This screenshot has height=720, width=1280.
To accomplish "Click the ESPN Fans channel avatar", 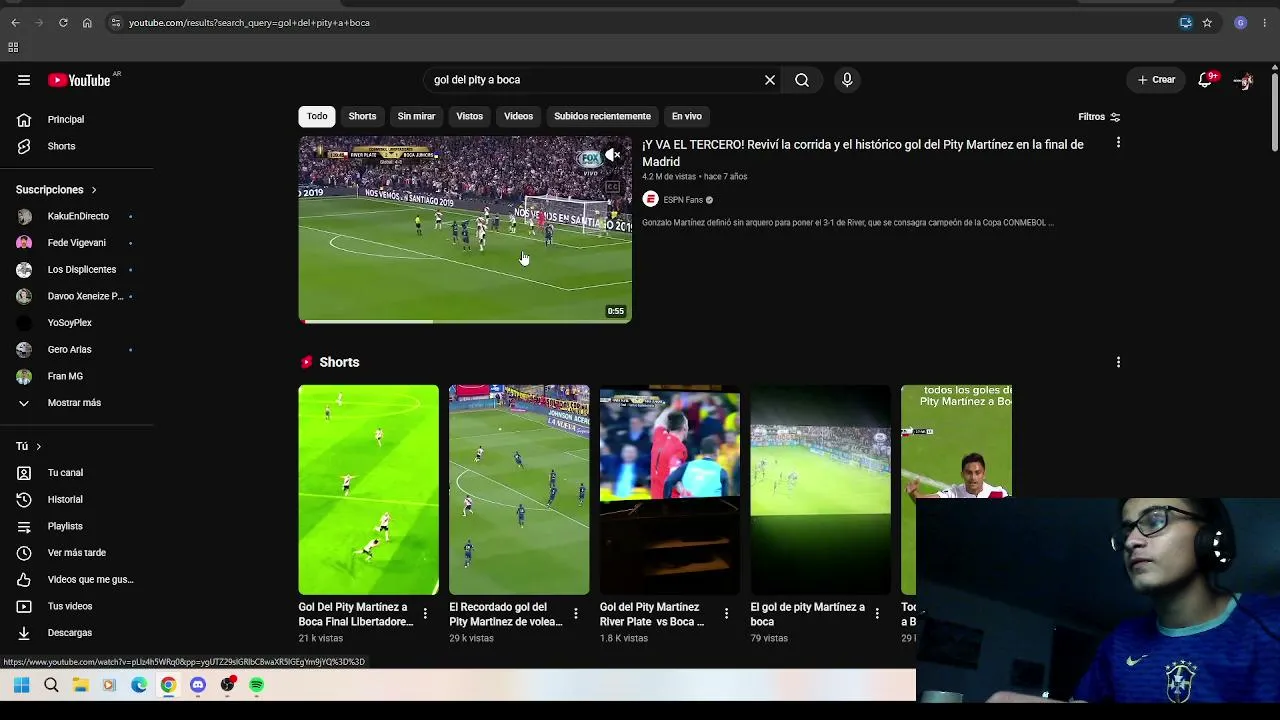I will (x=650, y=200).
